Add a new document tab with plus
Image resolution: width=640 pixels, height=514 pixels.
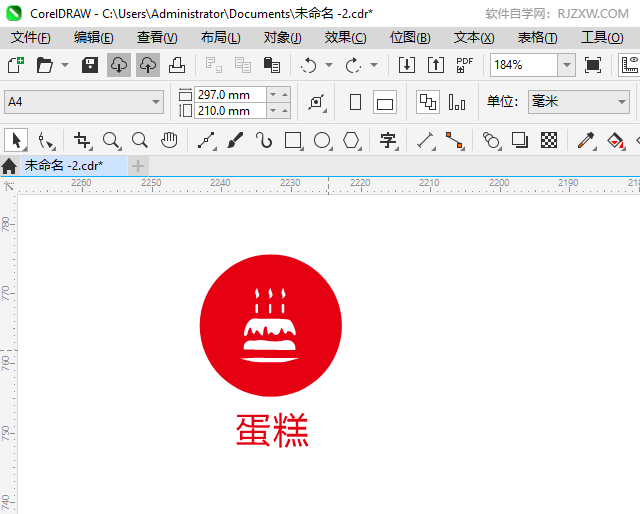coord(138,166)
